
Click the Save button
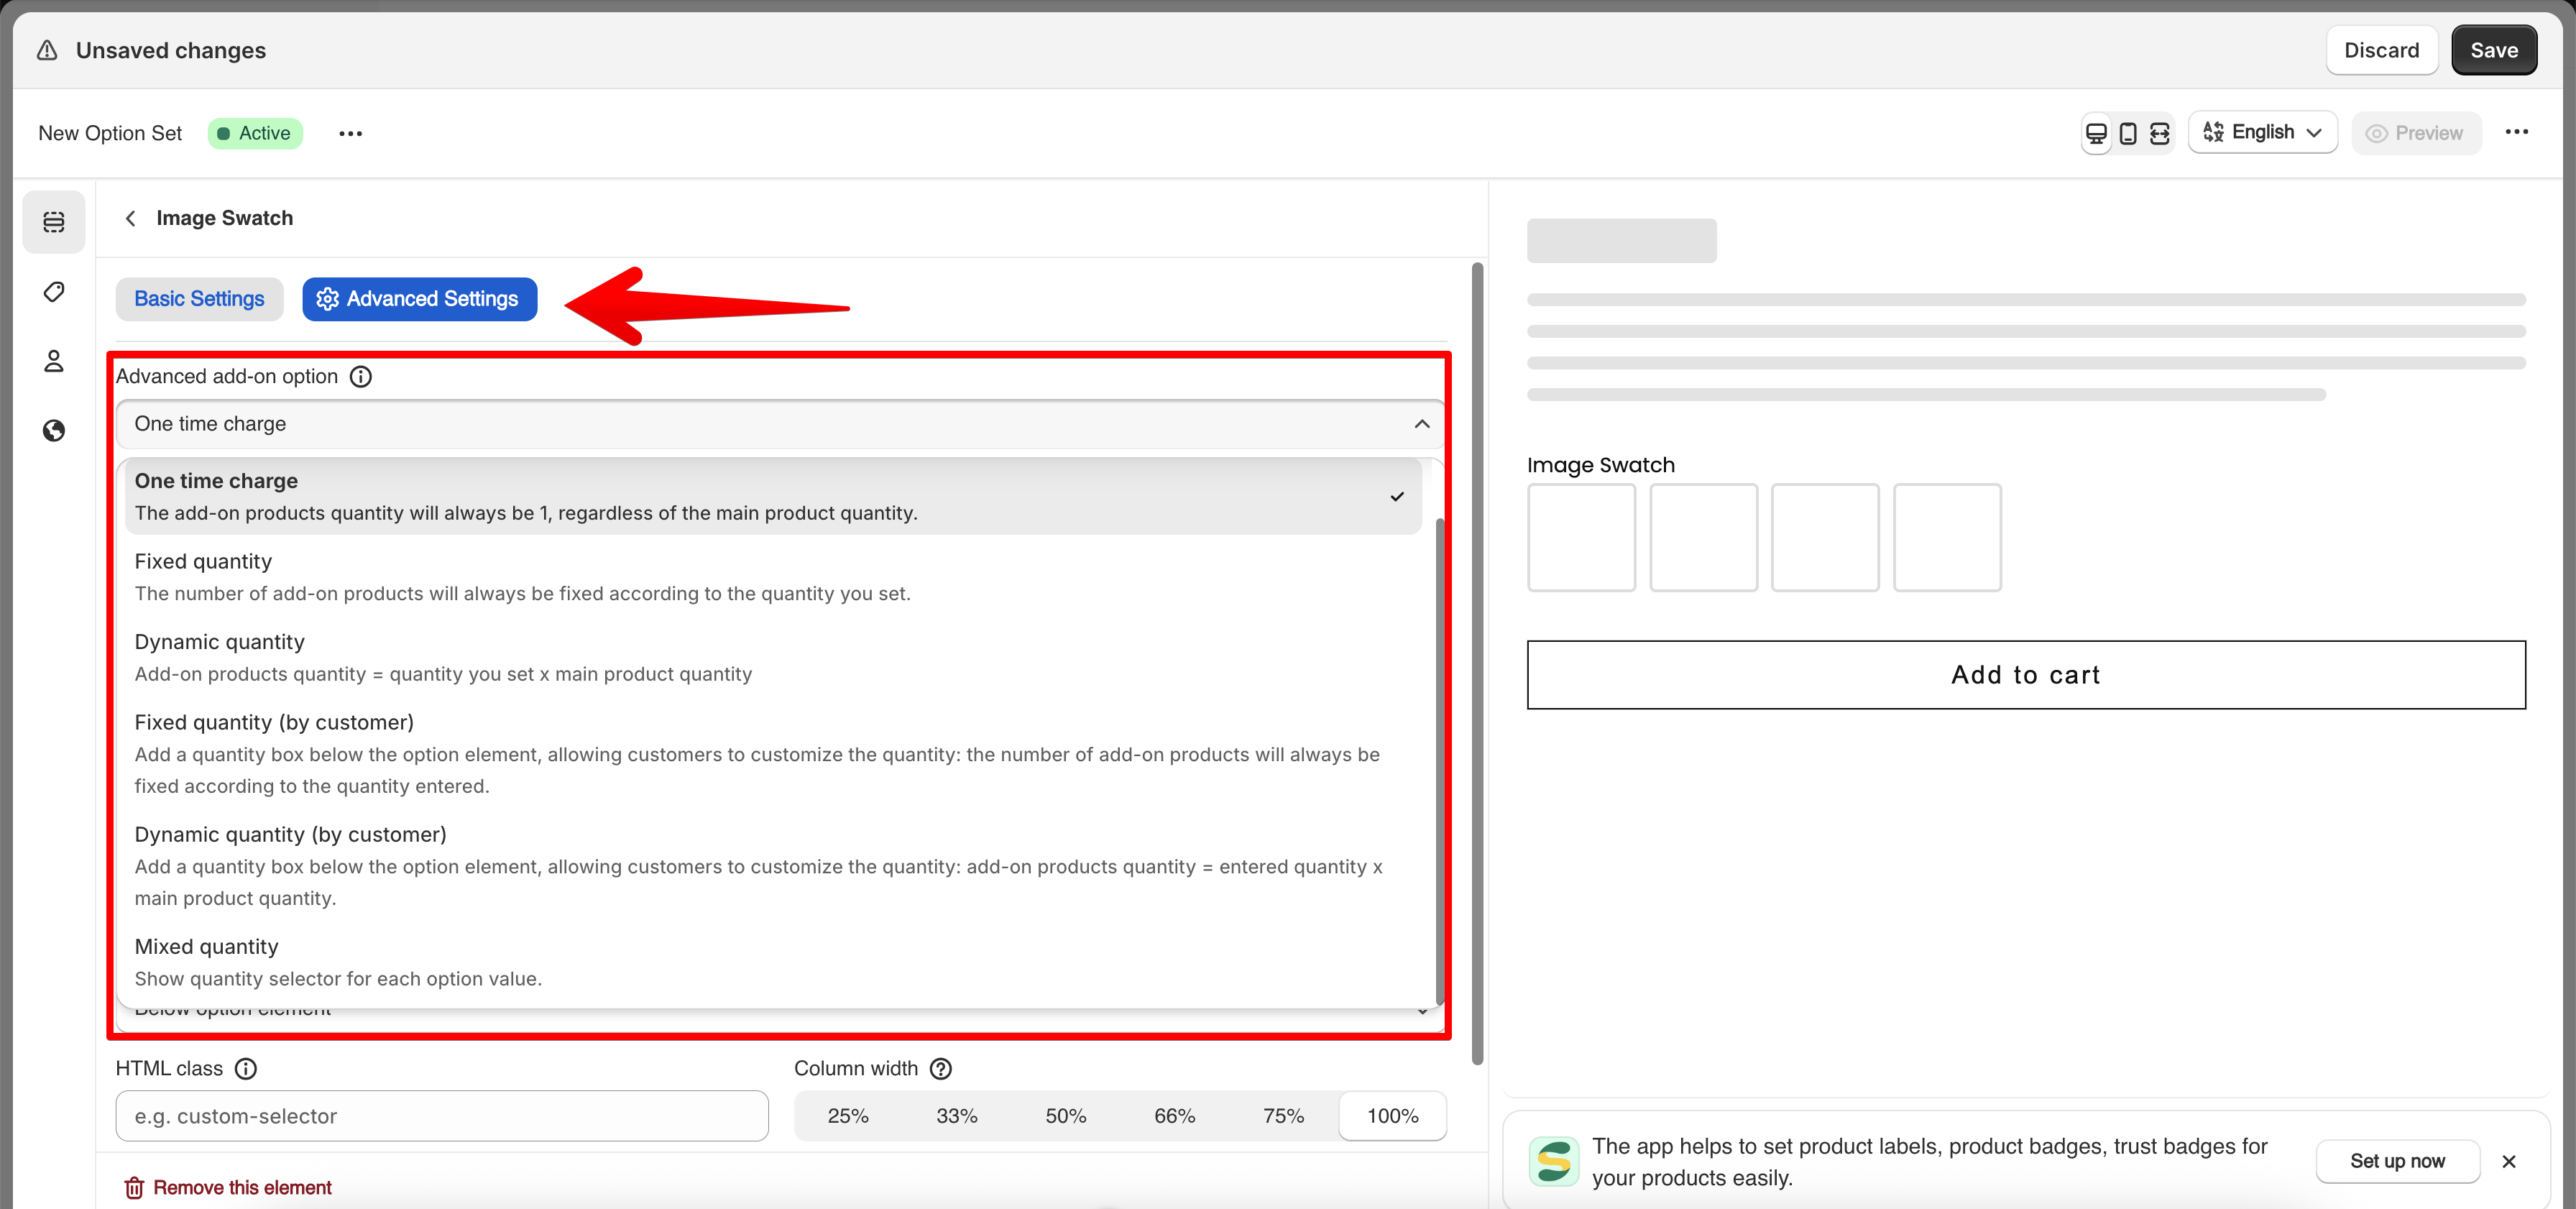click(x=2493, y=50)
